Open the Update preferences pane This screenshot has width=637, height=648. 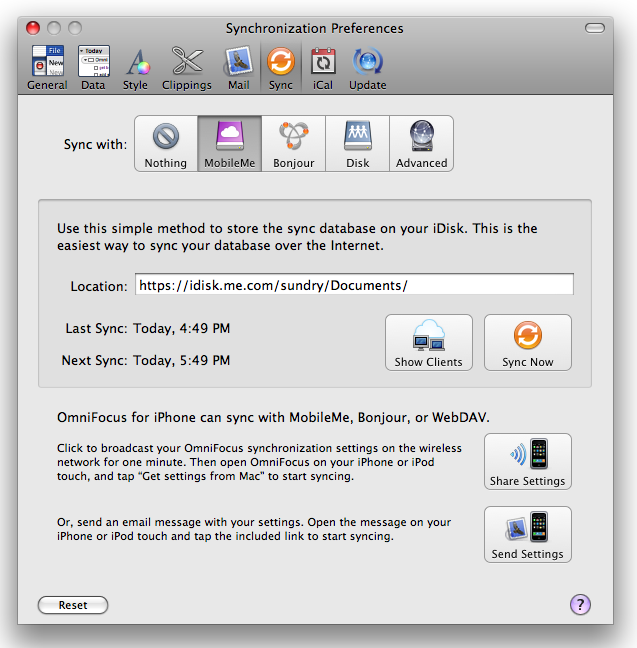point(367,68)
